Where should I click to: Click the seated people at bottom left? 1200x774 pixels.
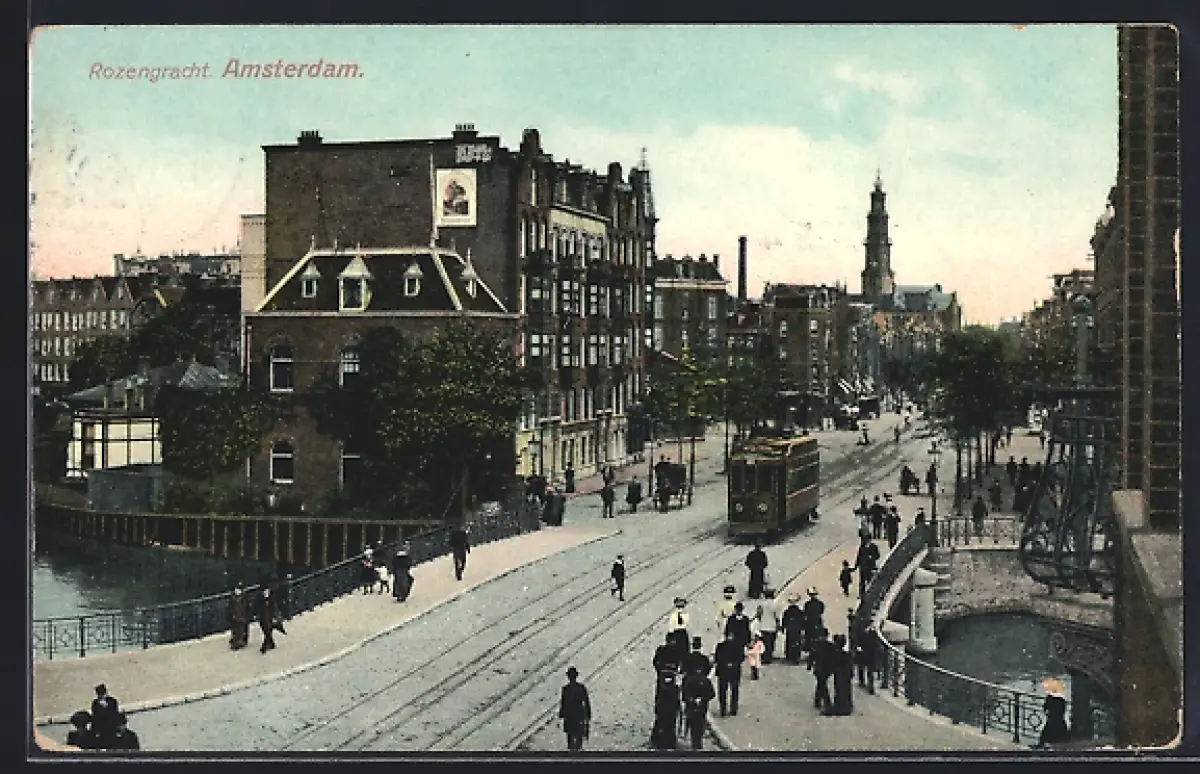click(102, 722)
